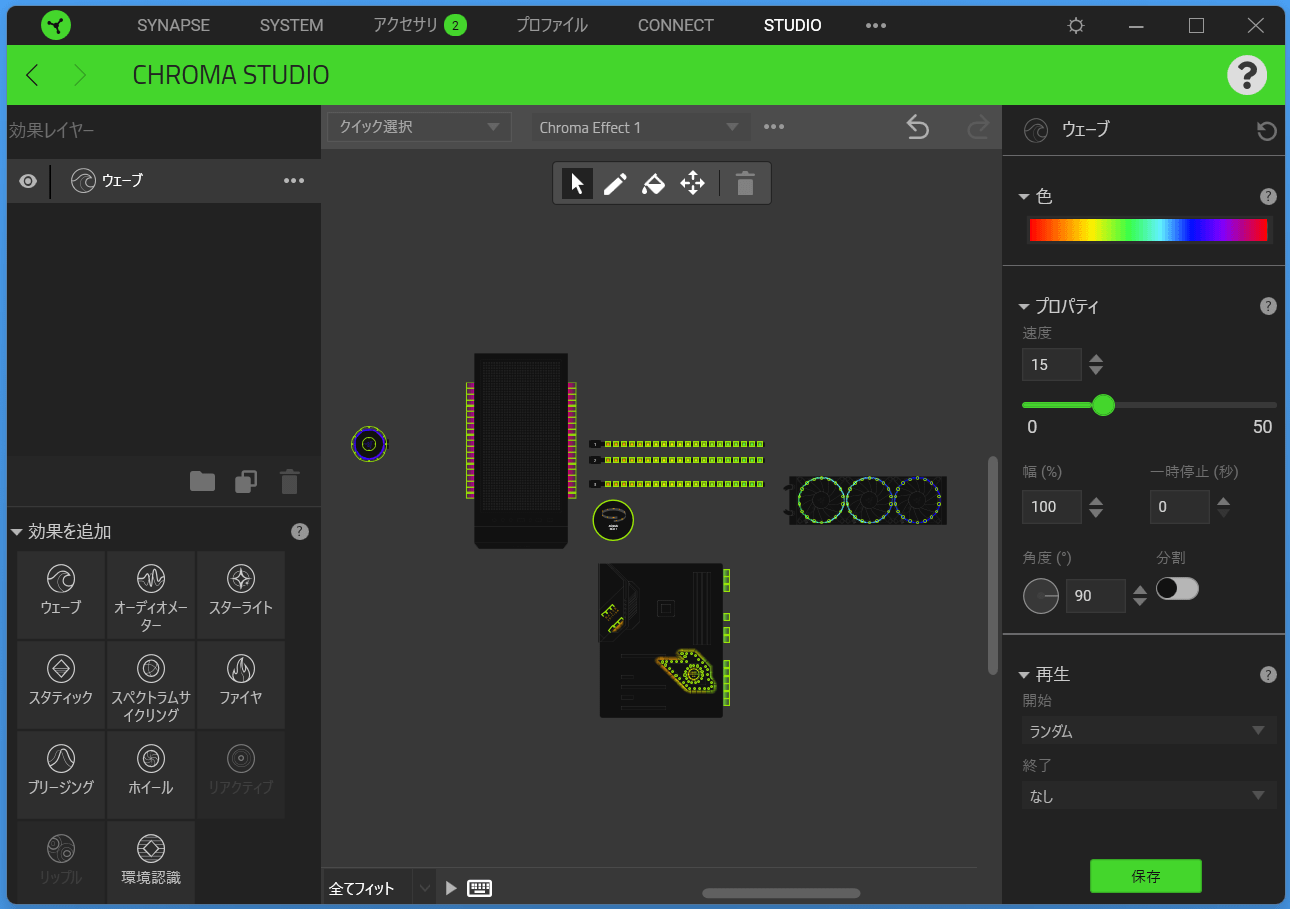Undo the last action

(917, 127)
